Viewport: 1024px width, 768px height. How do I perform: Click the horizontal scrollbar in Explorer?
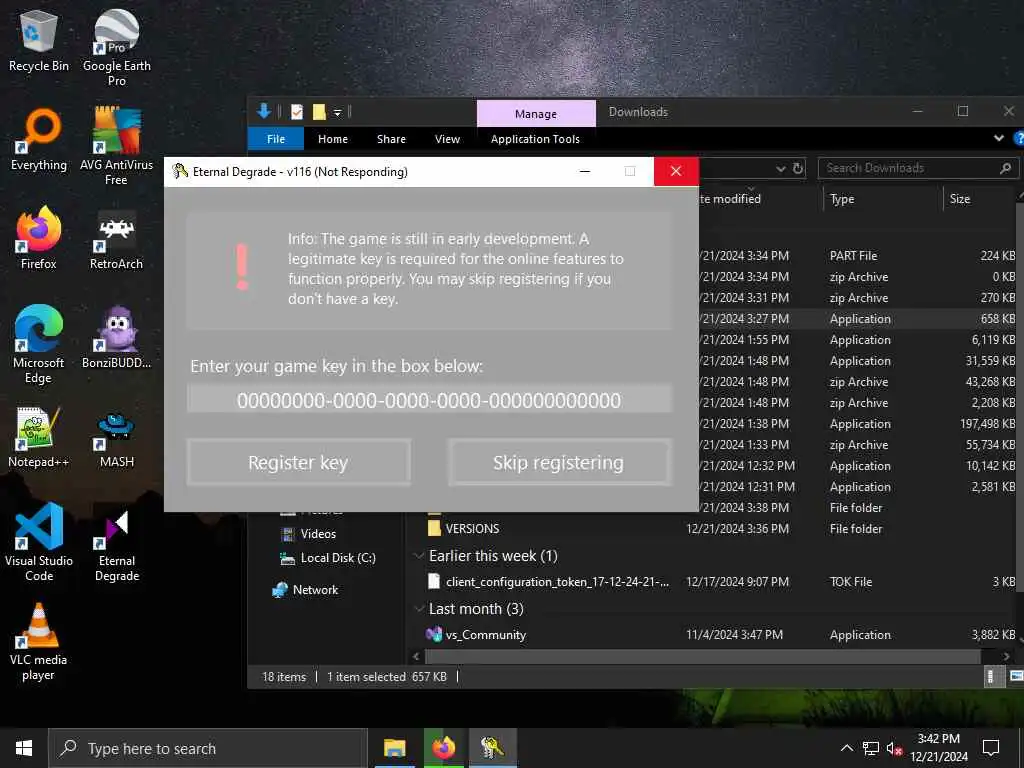click(703, 656)
